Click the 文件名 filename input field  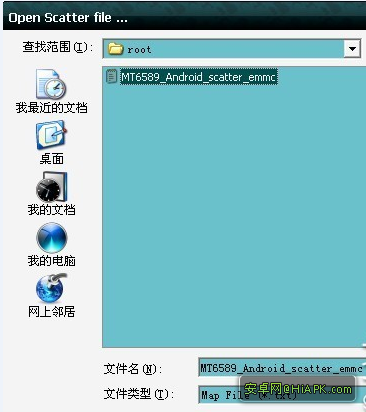(x=282, y=368)
